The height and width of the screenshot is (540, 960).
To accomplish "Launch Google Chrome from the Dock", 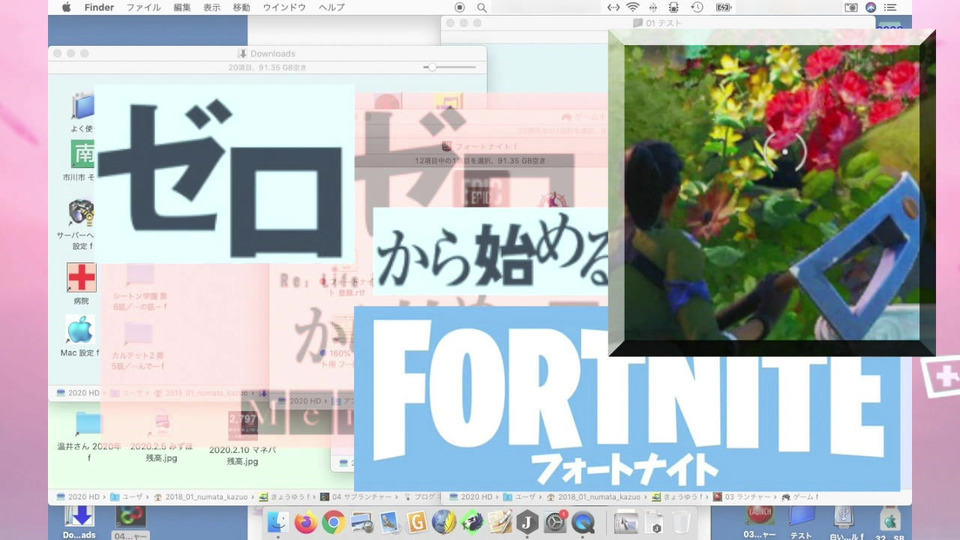I will tap(333, 522).
